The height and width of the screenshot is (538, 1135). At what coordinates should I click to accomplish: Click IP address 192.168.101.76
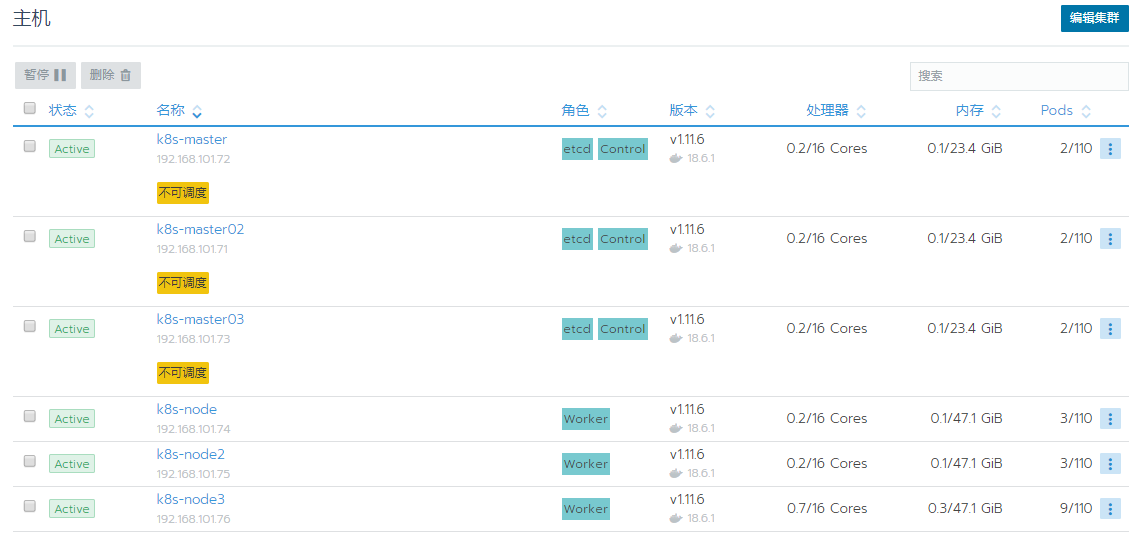[193, 518]
